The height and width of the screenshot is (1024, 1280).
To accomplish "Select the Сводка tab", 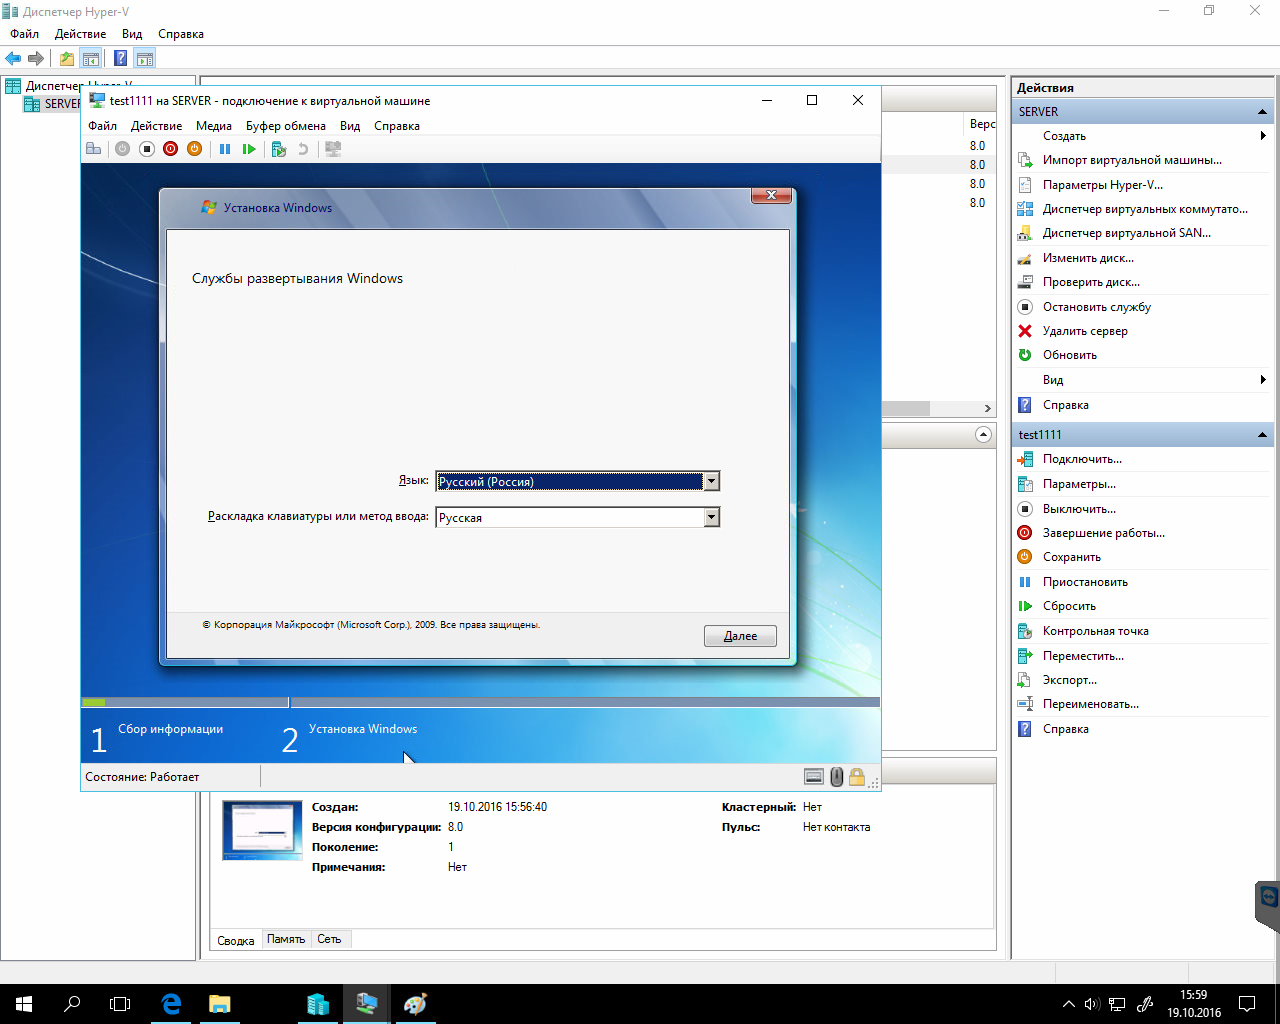I will click(x=236, y=940).
